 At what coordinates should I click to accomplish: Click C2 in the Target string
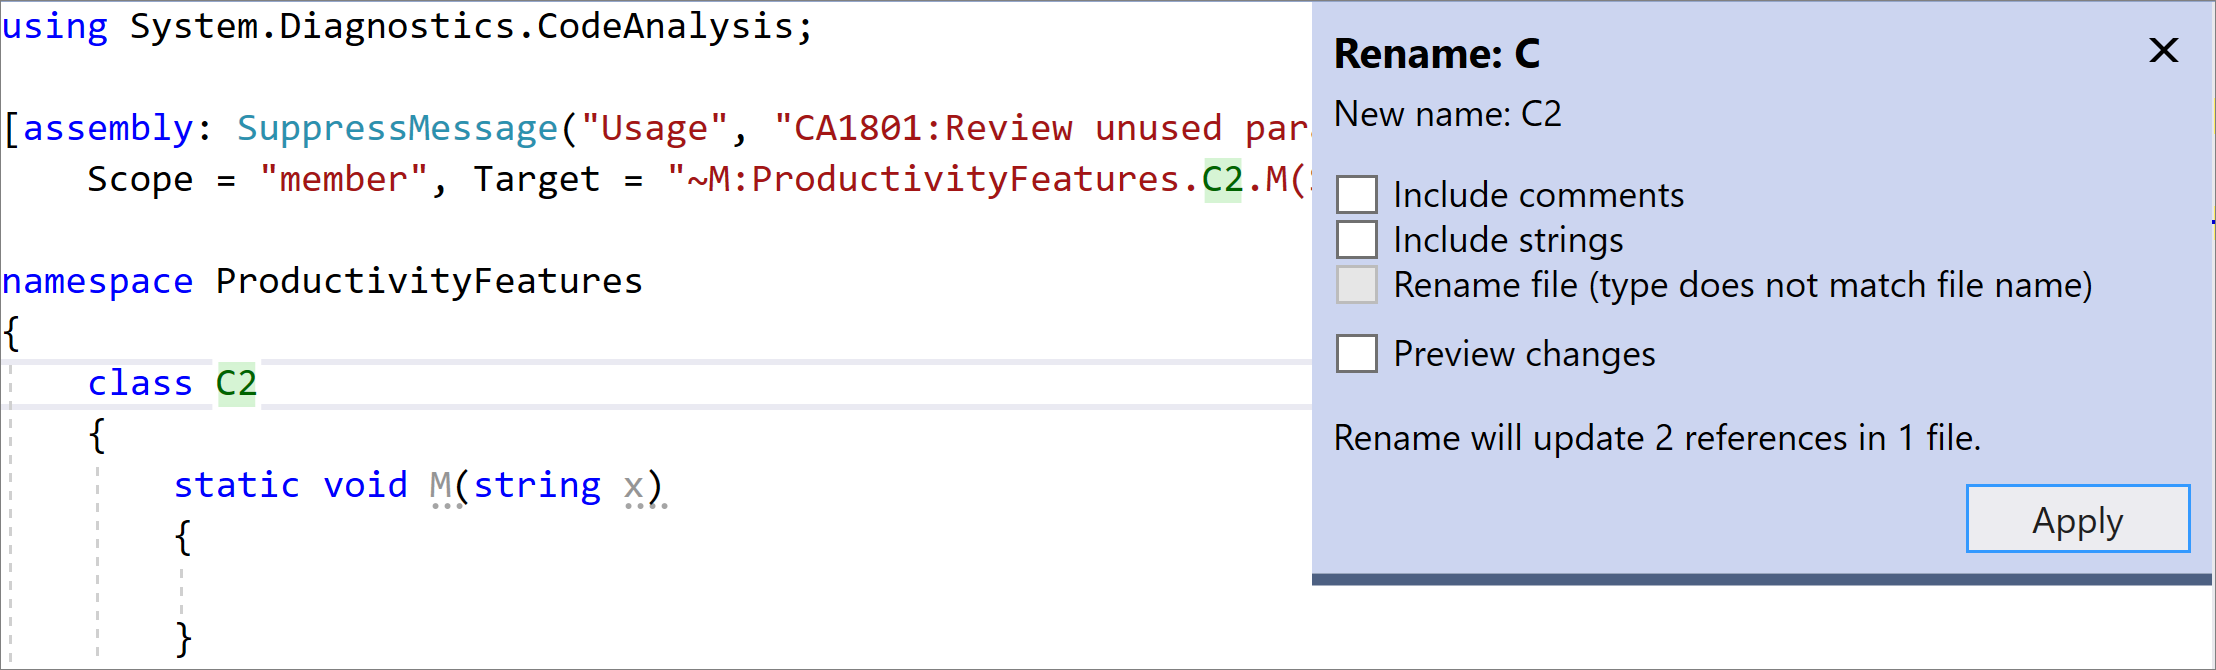(x=1222, y=180)
